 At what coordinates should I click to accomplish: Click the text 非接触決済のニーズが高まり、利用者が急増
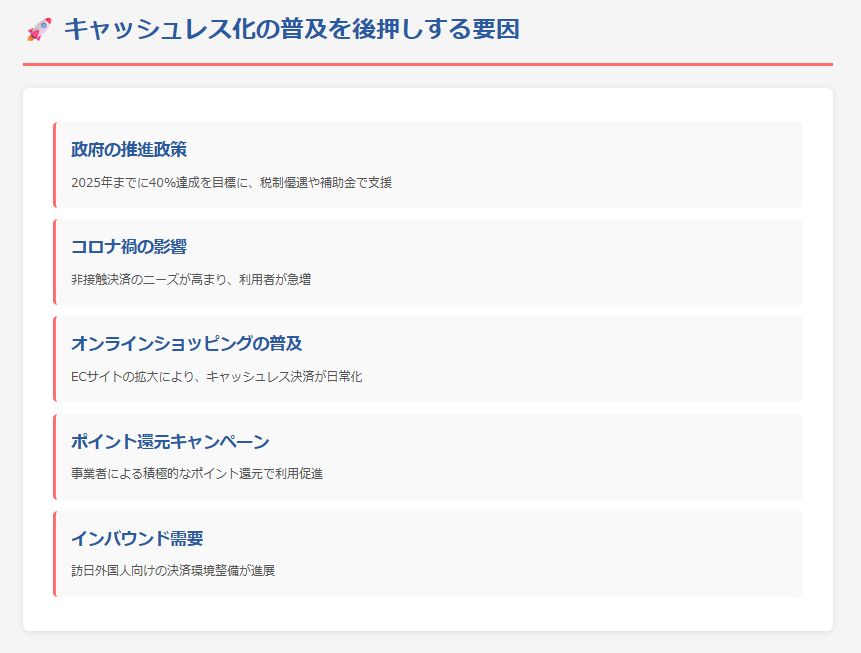pos(192,281)
